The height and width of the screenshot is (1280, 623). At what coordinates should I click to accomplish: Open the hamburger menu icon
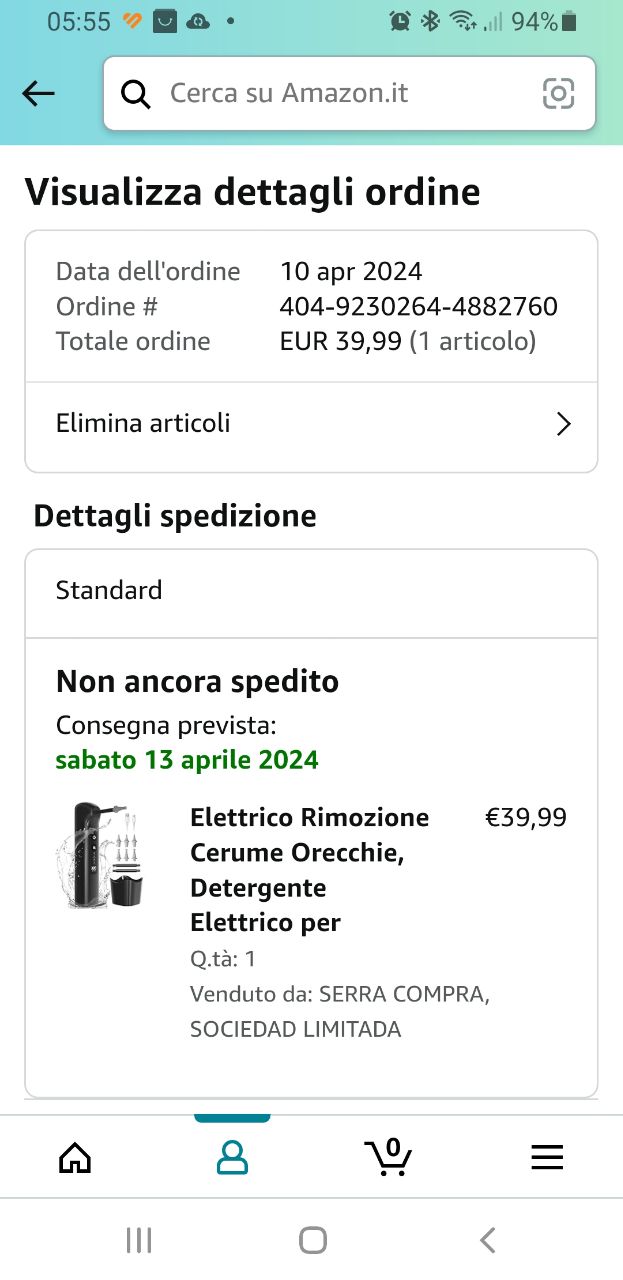(547, 1157)
